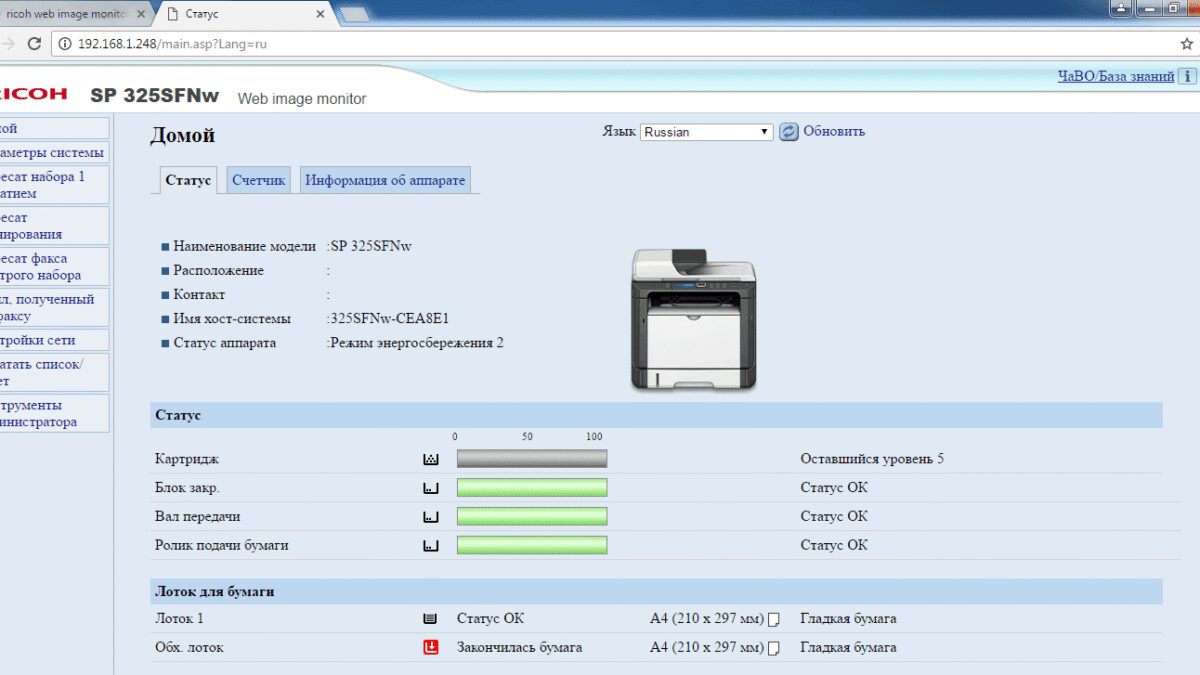Click the red paper-out icon for Обх. лоток

431,647
